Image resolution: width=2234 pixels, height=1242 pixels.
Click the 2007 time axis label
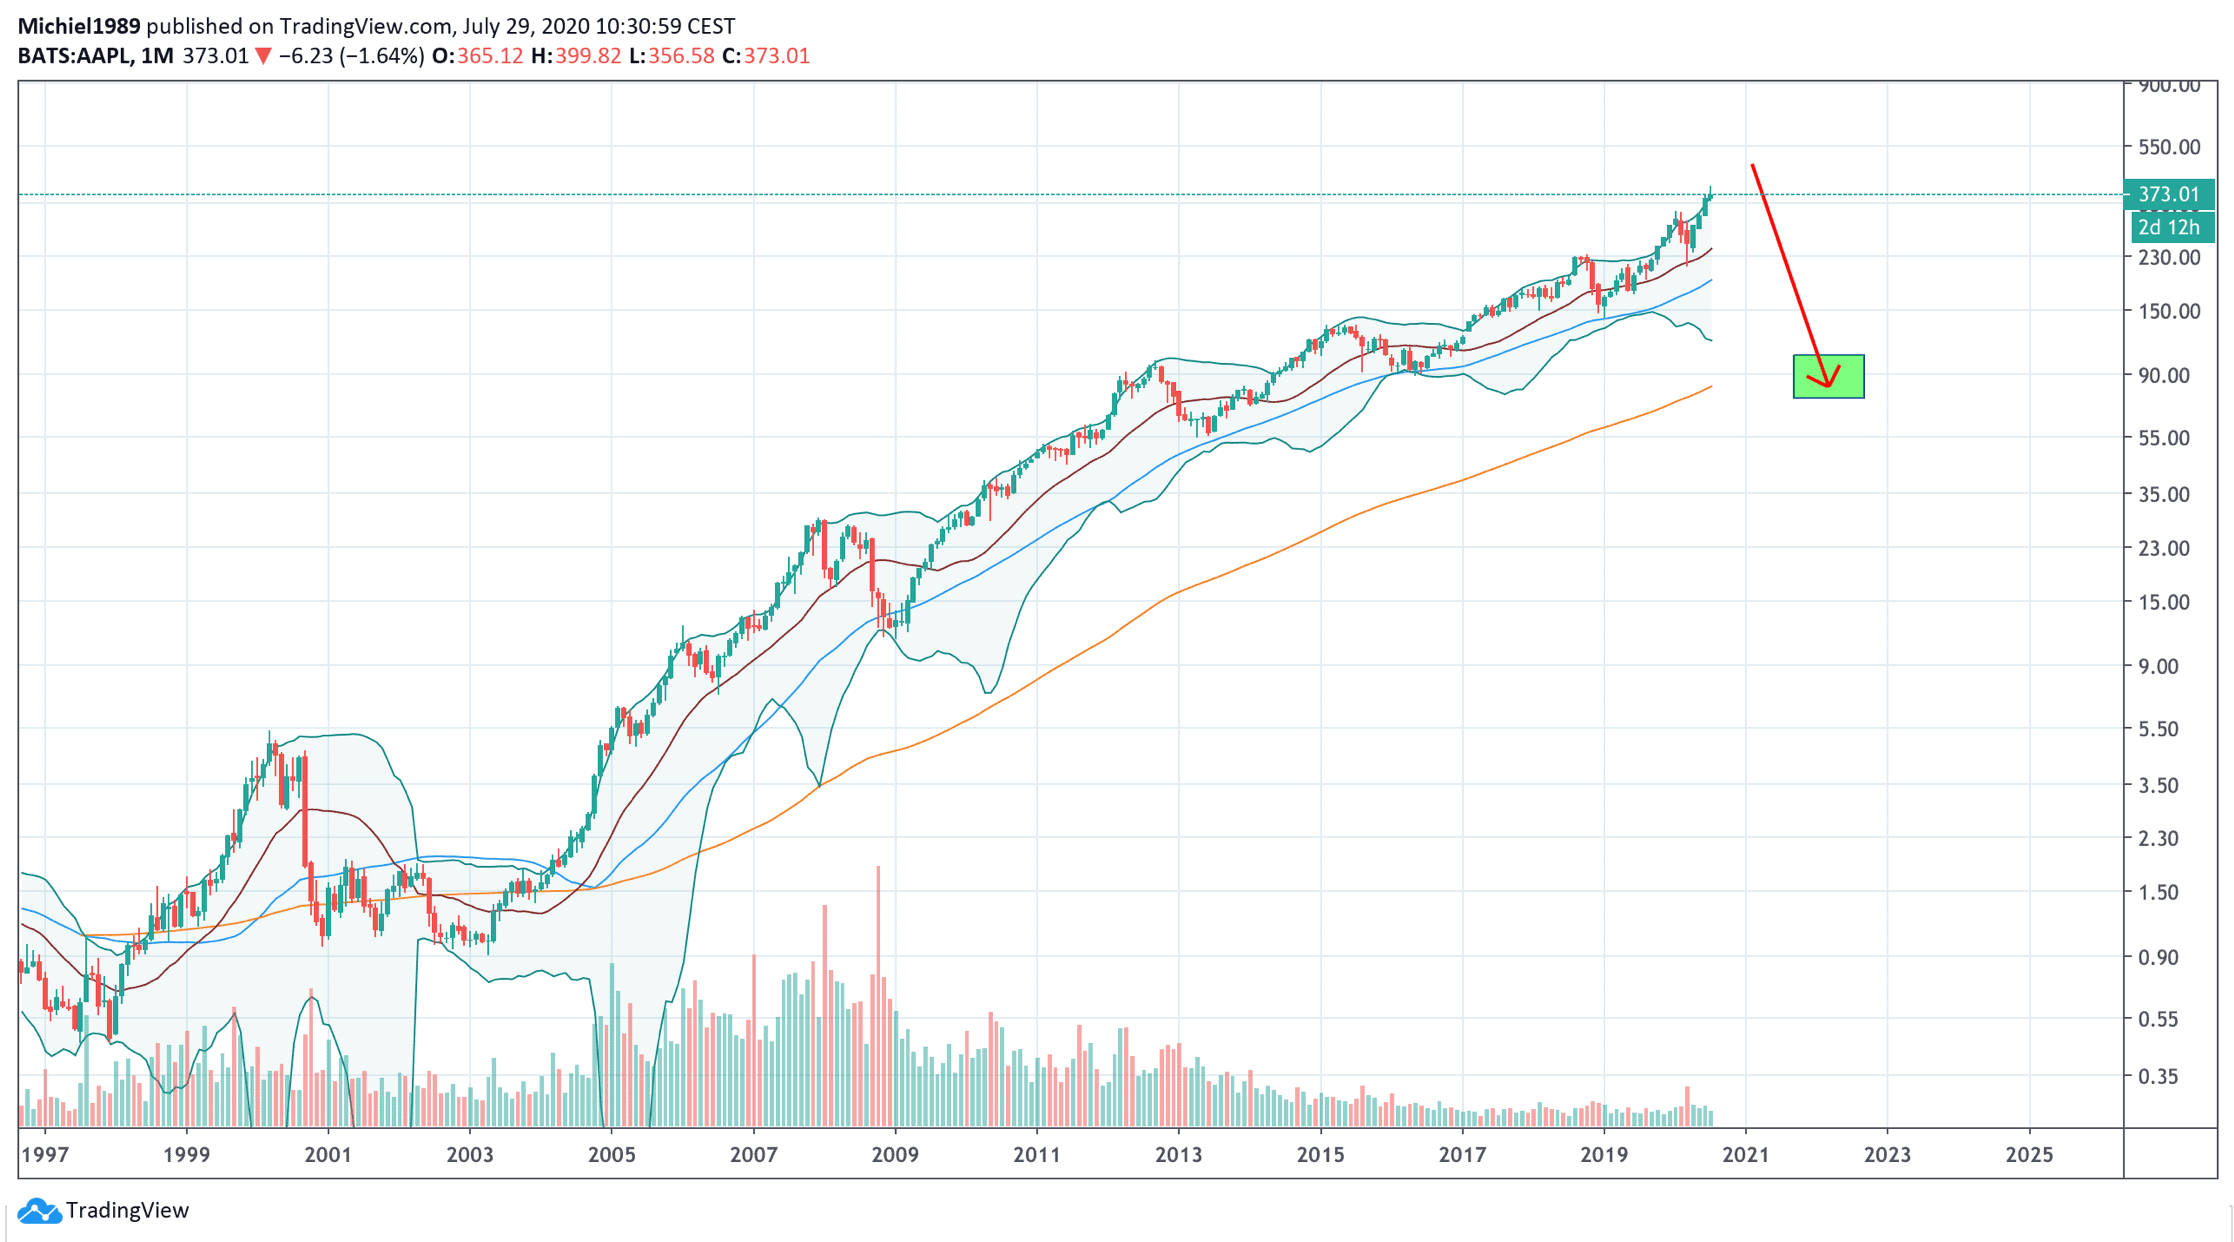coord(754,1155)
